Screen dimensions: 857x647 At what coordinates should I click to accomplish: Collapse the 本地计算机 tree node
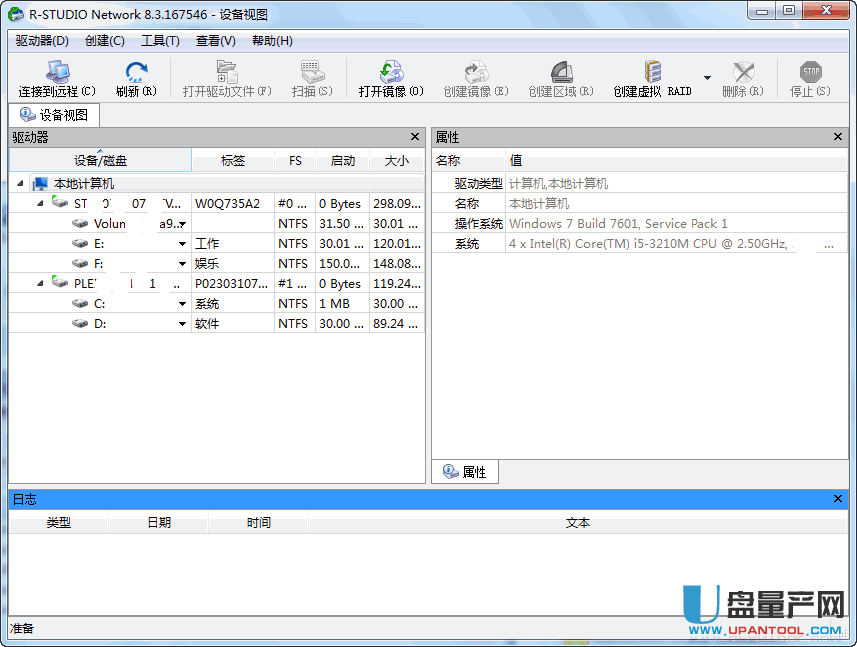click(21, 184)
